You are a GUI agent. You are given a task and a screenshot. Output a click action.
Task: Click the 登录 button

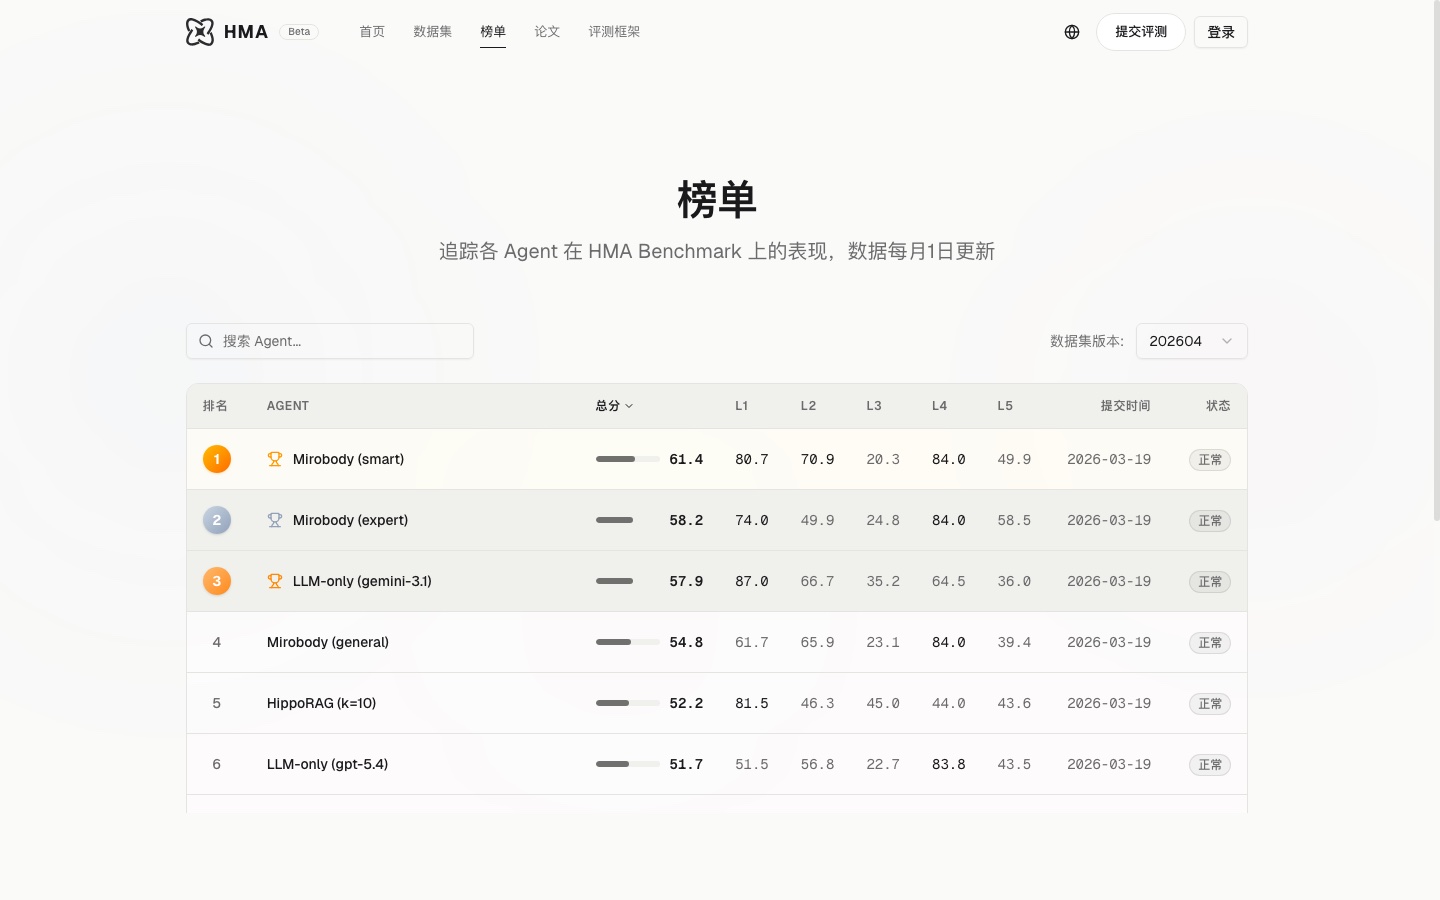pyautogui.click(x=1221, y=32)
